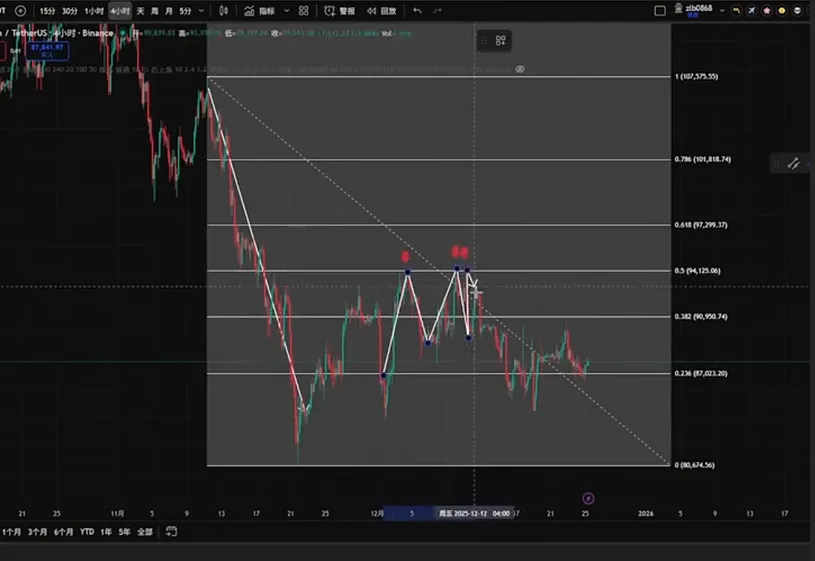The image size is (815, 561).
Task: Undo the last chart action
Action: point(417,10)
